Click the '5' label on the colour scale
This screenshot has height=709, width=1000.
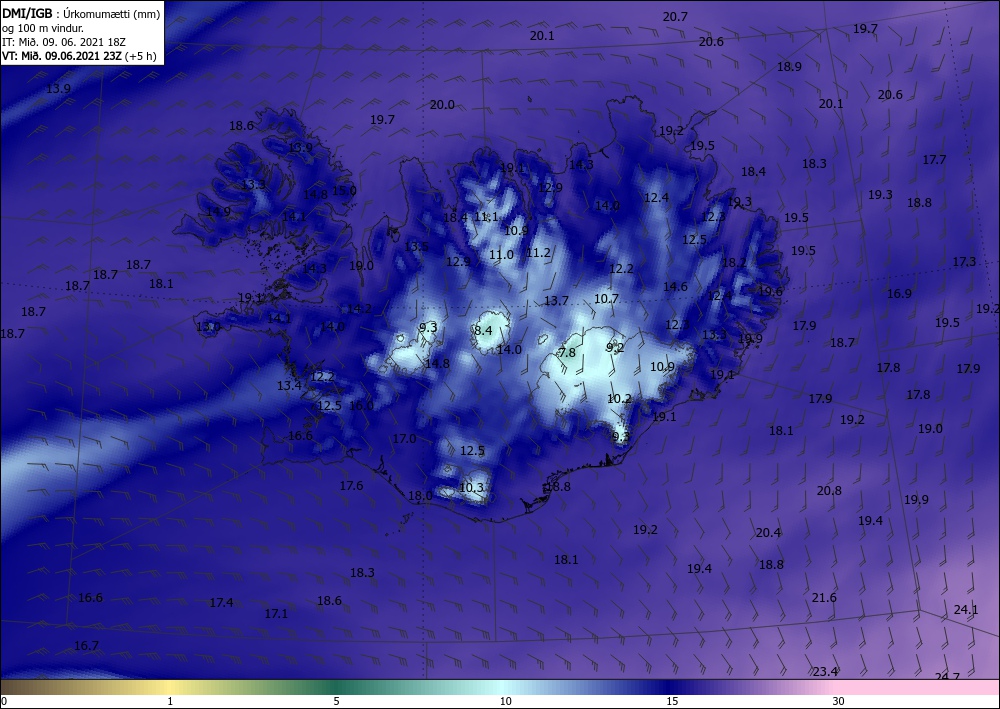click(336, 701)
